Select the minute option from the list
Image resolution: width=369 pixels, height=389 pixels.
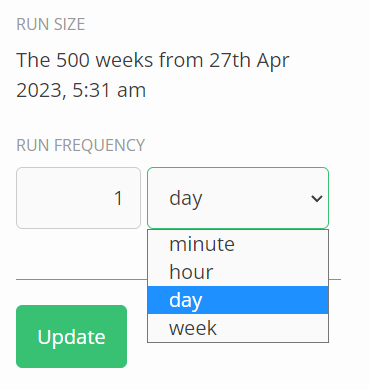click(238, 244)
